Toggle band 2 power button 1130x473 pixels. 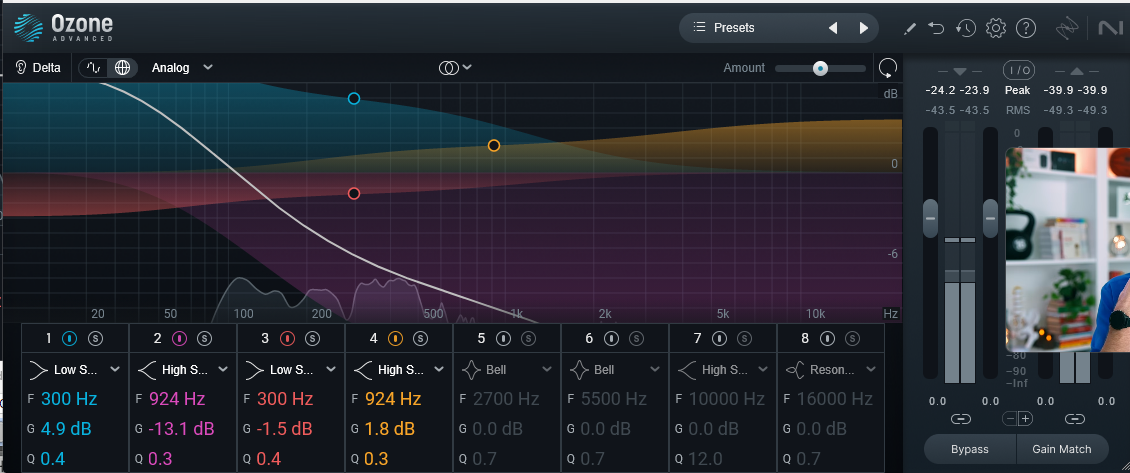tap(179, 338)
